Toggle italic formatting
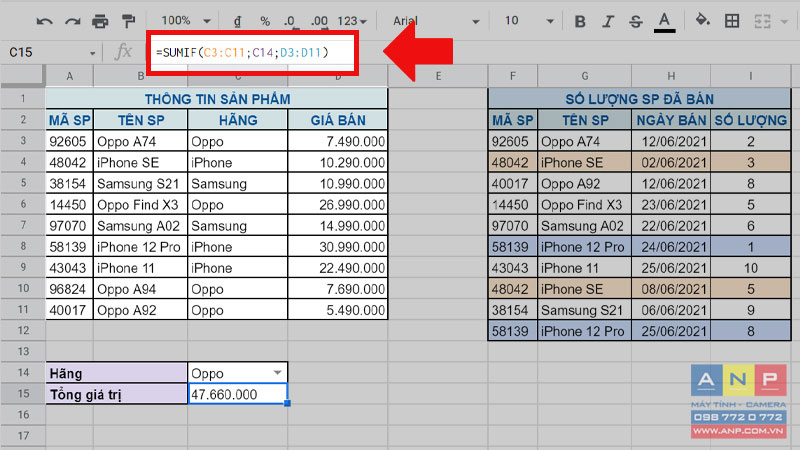Screen dimensions: 800x450 click(608, 21)
